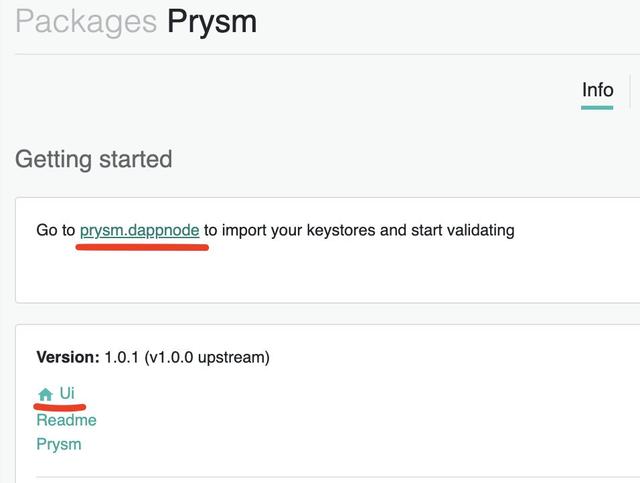Click the Prysm package title
This screenshot has width=640, height=483.
(212, 22)
